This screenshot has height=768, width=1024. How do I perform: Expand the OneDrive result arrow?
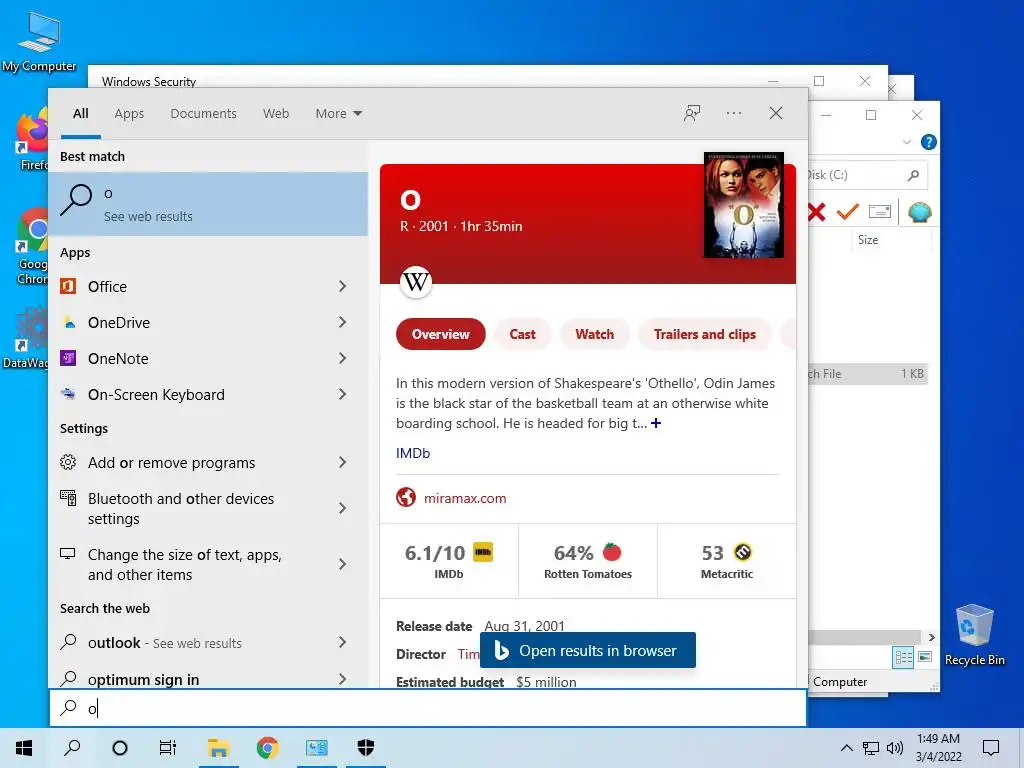click(x=342, y=322)
